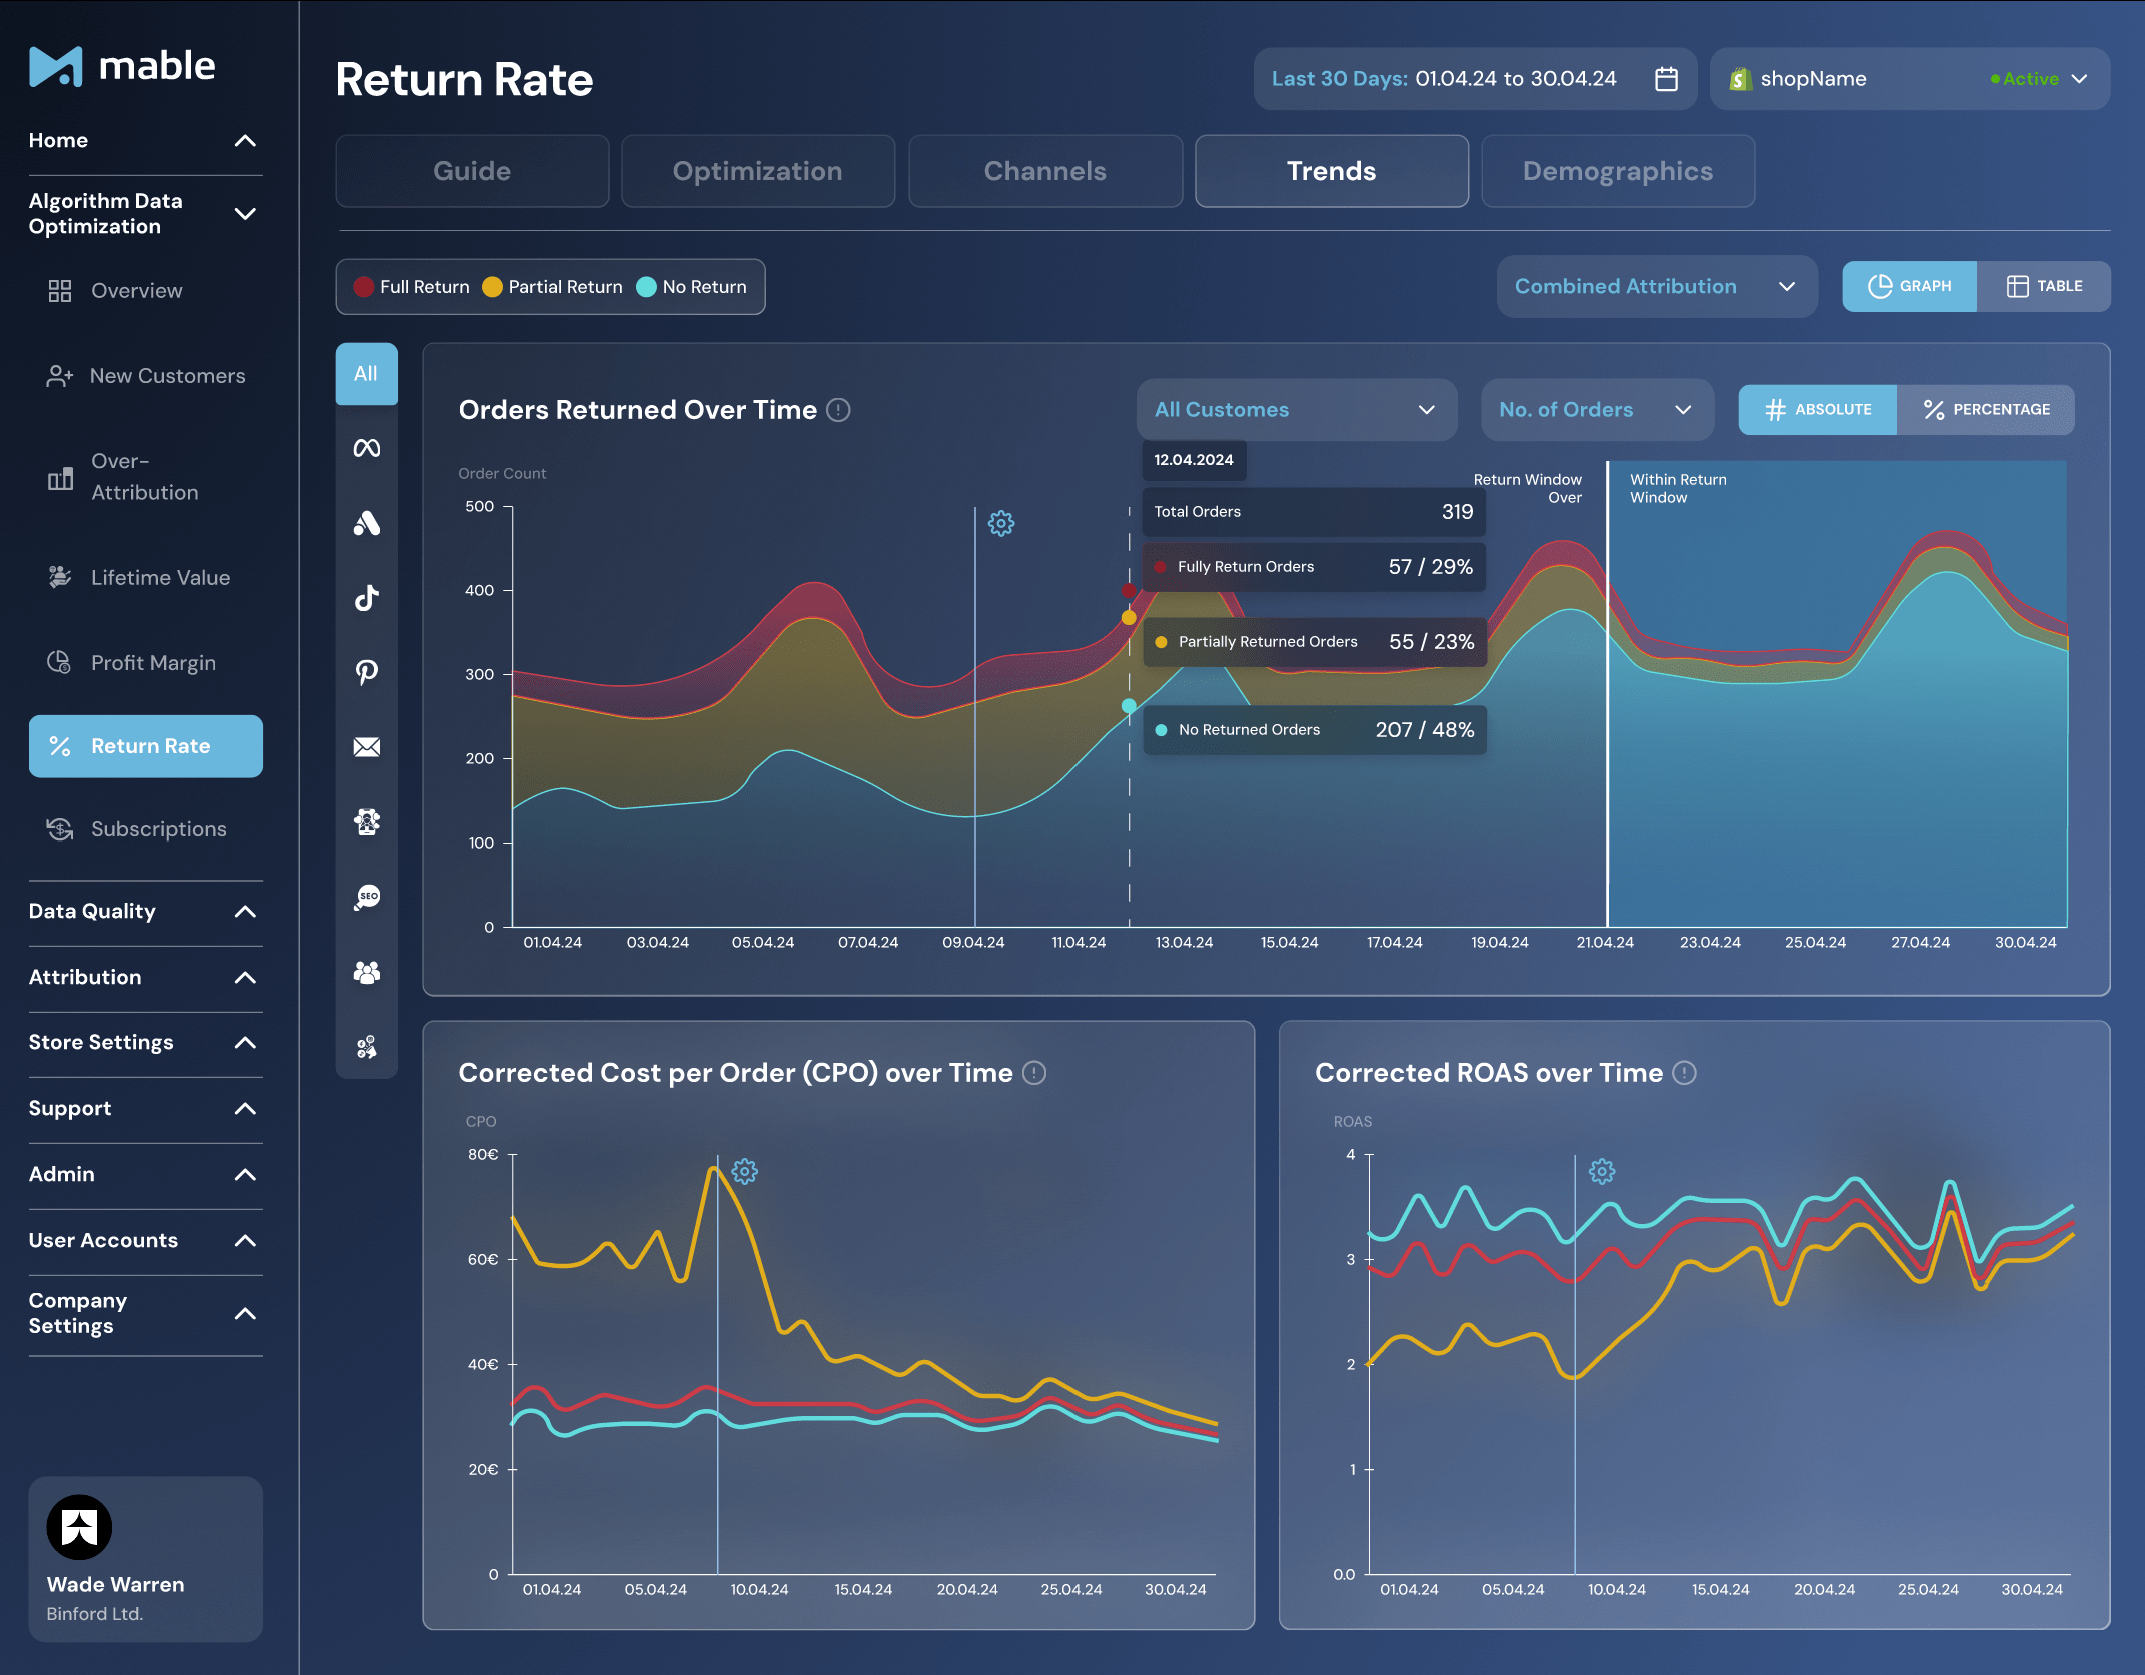Filter by the TikTok channel icon
The width and height of the screenshot is (2145, 1675).
pos(366,597)
